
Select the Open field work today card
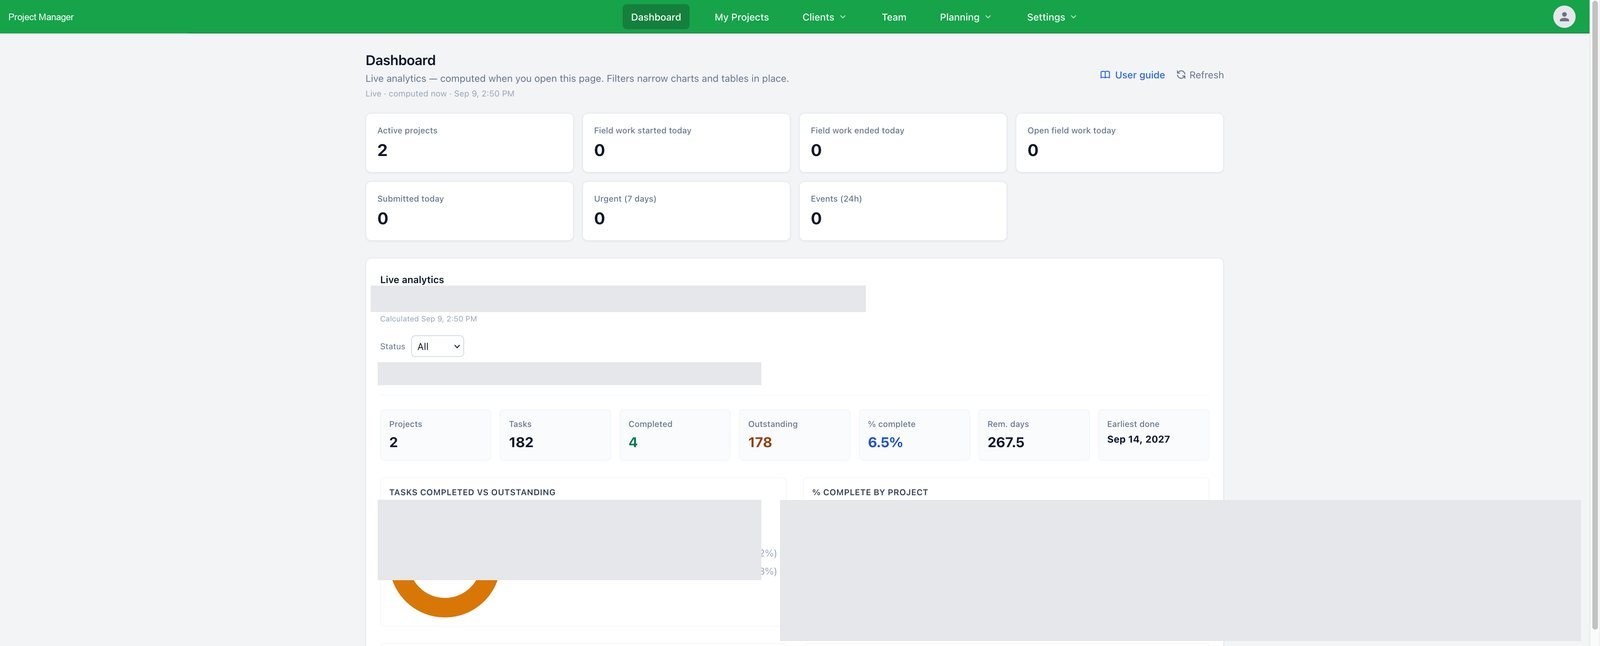click(x=1120, y=143)
